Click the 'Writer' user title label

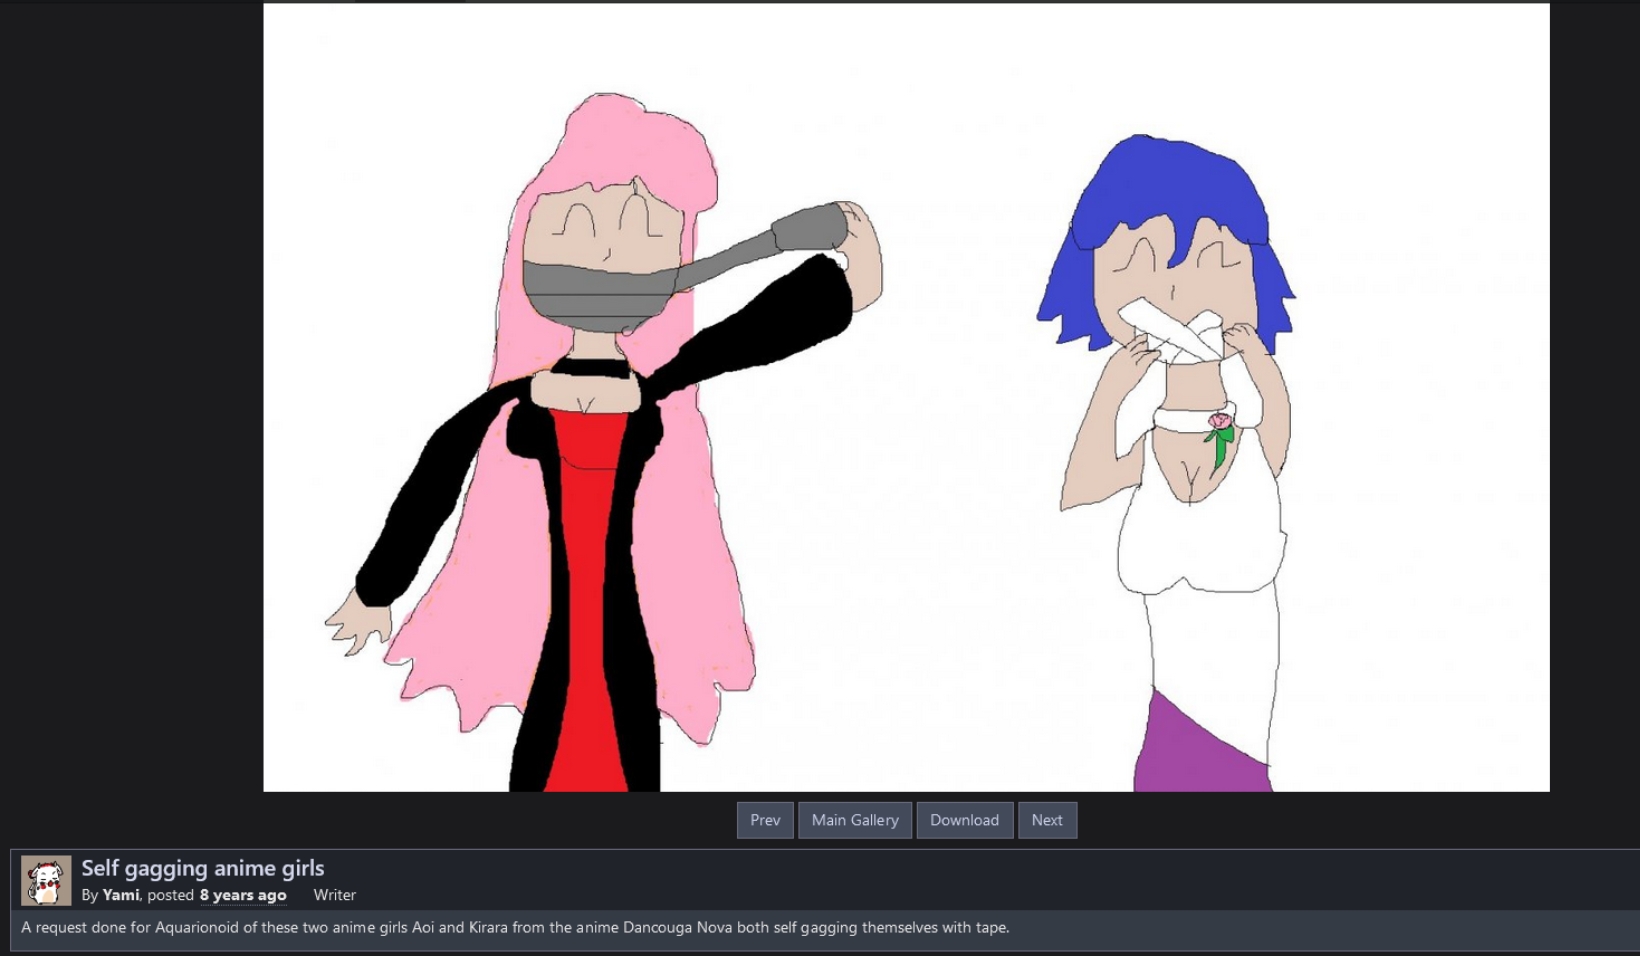click(x=334, y=895)
